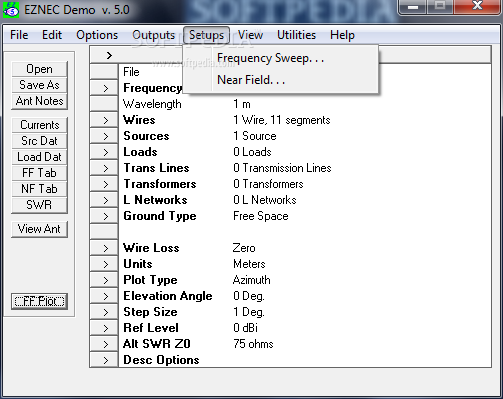Click the '1 Wire, 11 segments' value
Image resolution: width=503 pixels, height=399 pixels.
pyautogui.click(x=282, y=120)
